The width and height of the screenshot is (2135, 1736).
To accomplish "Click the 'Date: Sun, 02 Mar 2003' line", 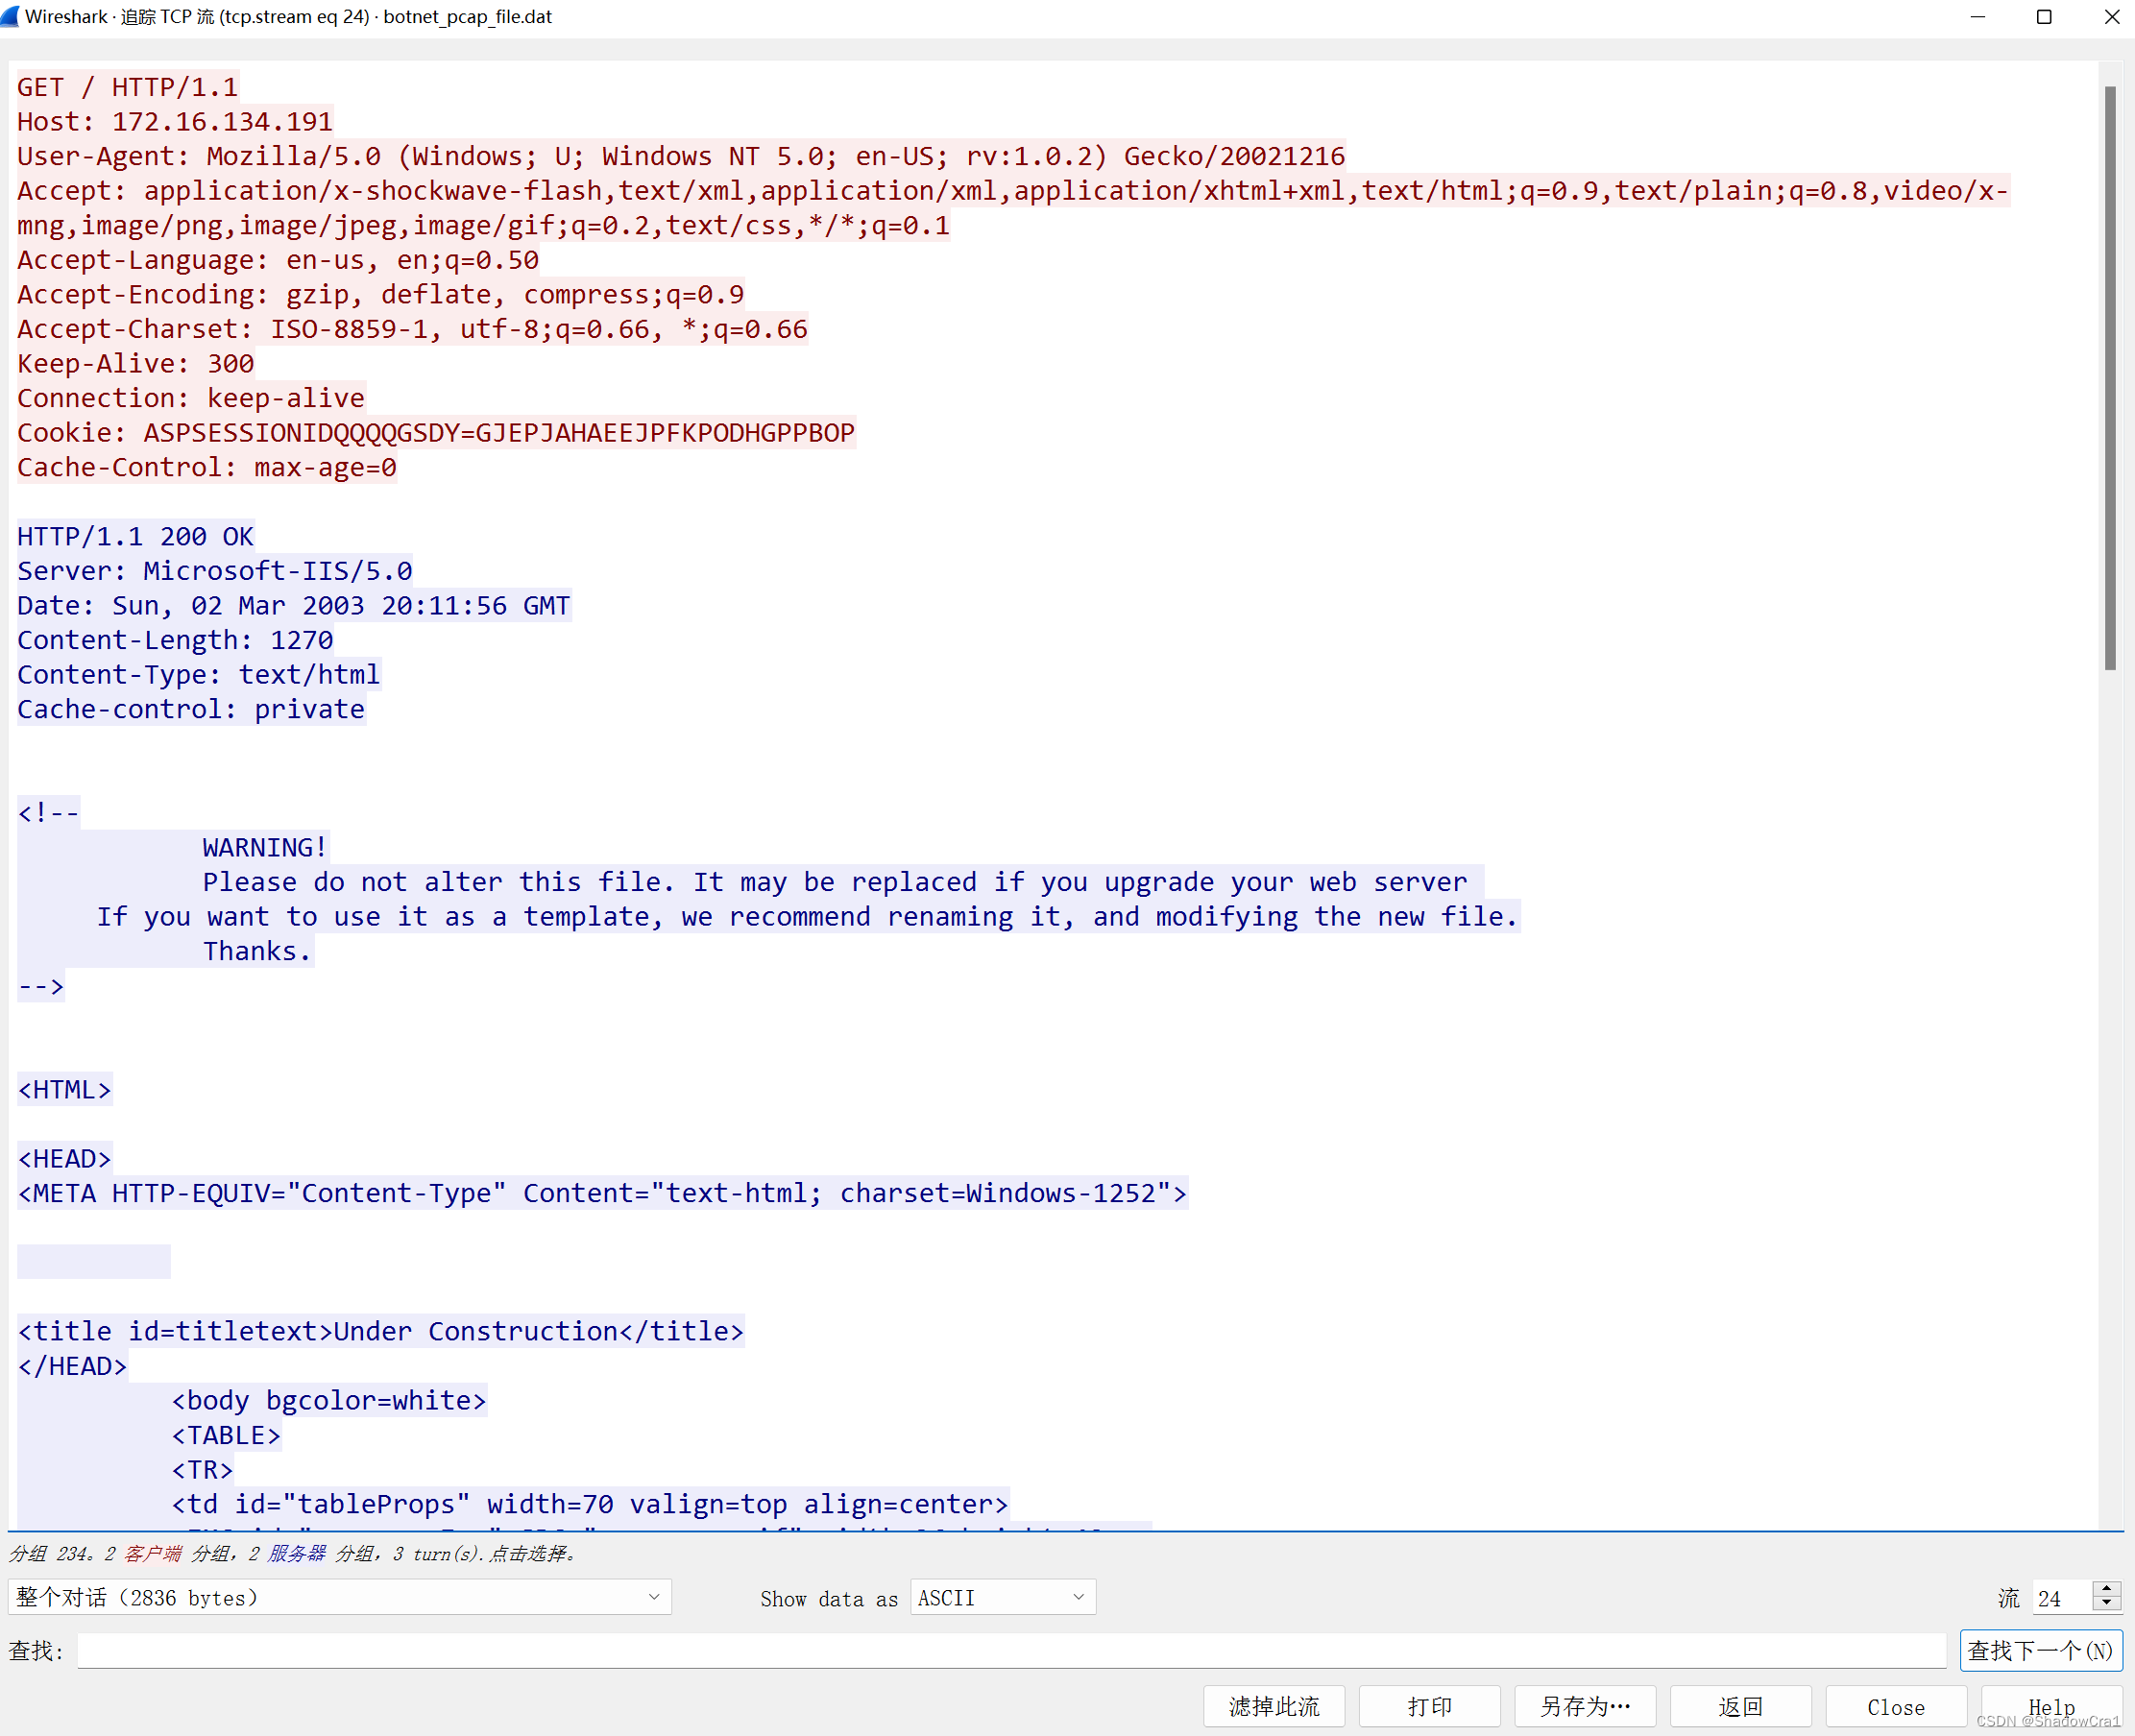I will tap(294, 605).
